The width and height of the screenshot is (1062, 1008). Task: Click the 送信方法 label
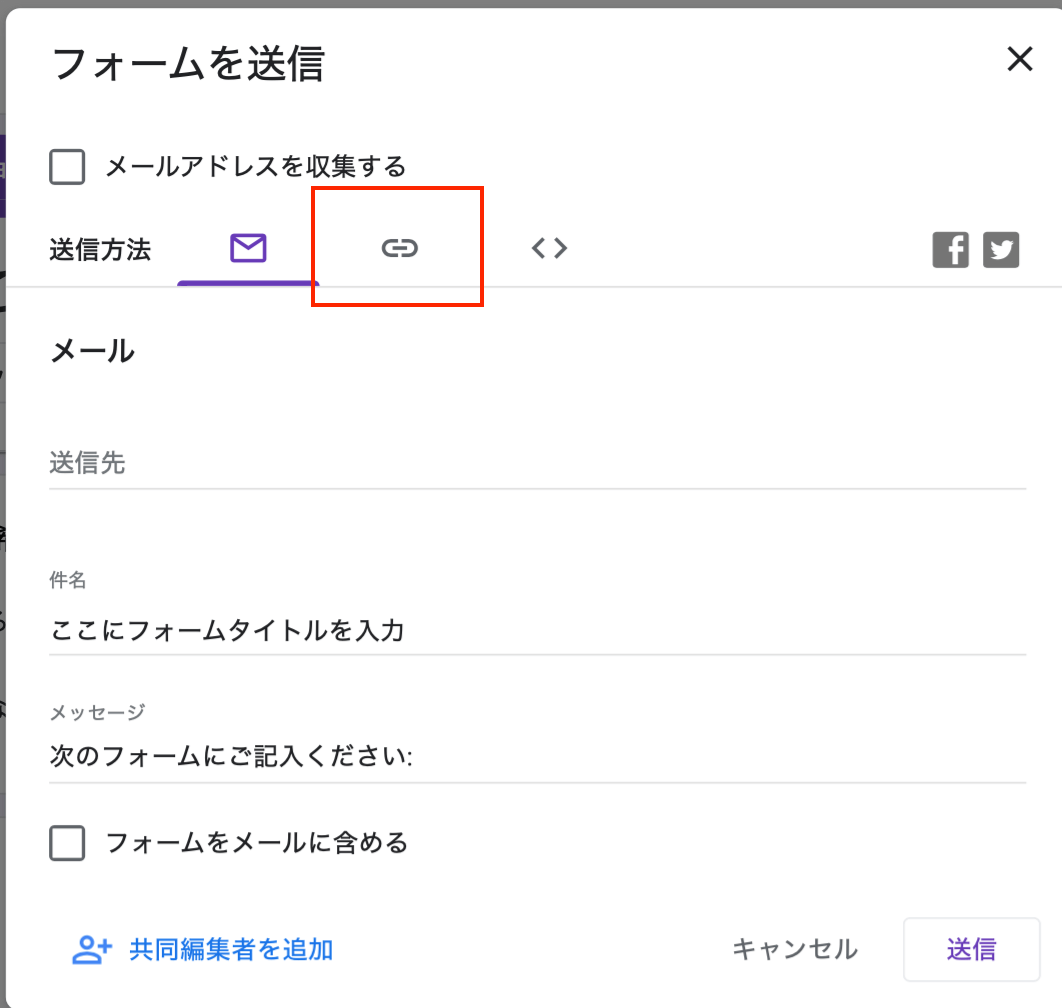[x=100, y=250]
